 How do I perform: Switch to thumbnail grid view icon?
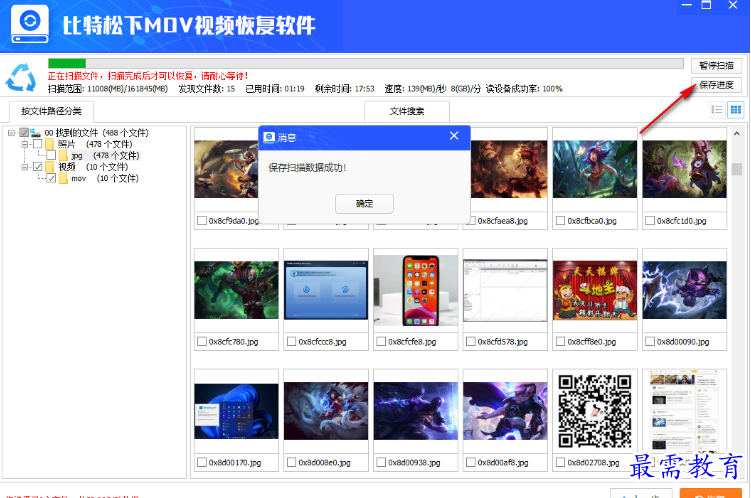click(x=735, y=109)
